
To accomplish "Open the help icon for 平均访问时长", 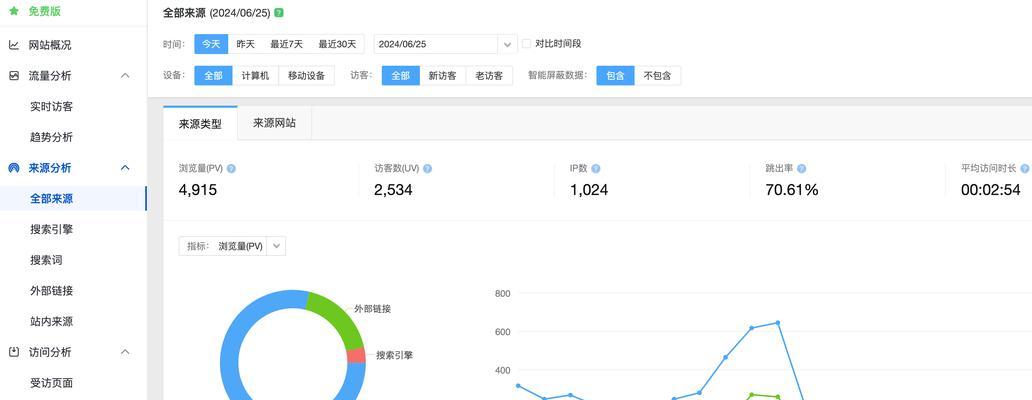I will click(1025, 168).
